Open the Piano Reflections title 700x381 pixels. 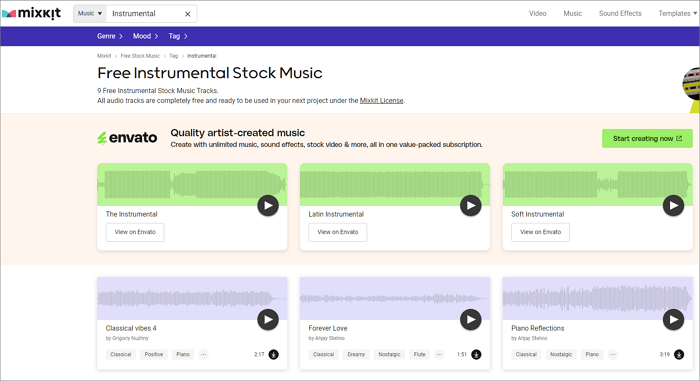click(x=538, y=328)
